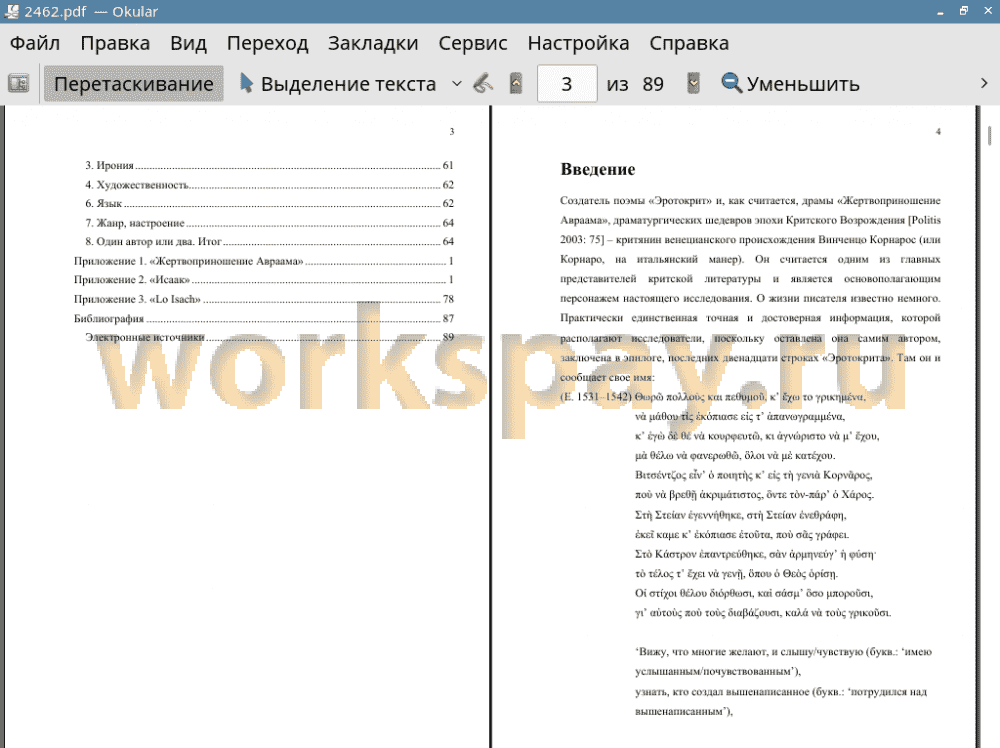Screen dimensions: 1000x748
Task: Open the Справка menu
Action: tap(689, 43)
